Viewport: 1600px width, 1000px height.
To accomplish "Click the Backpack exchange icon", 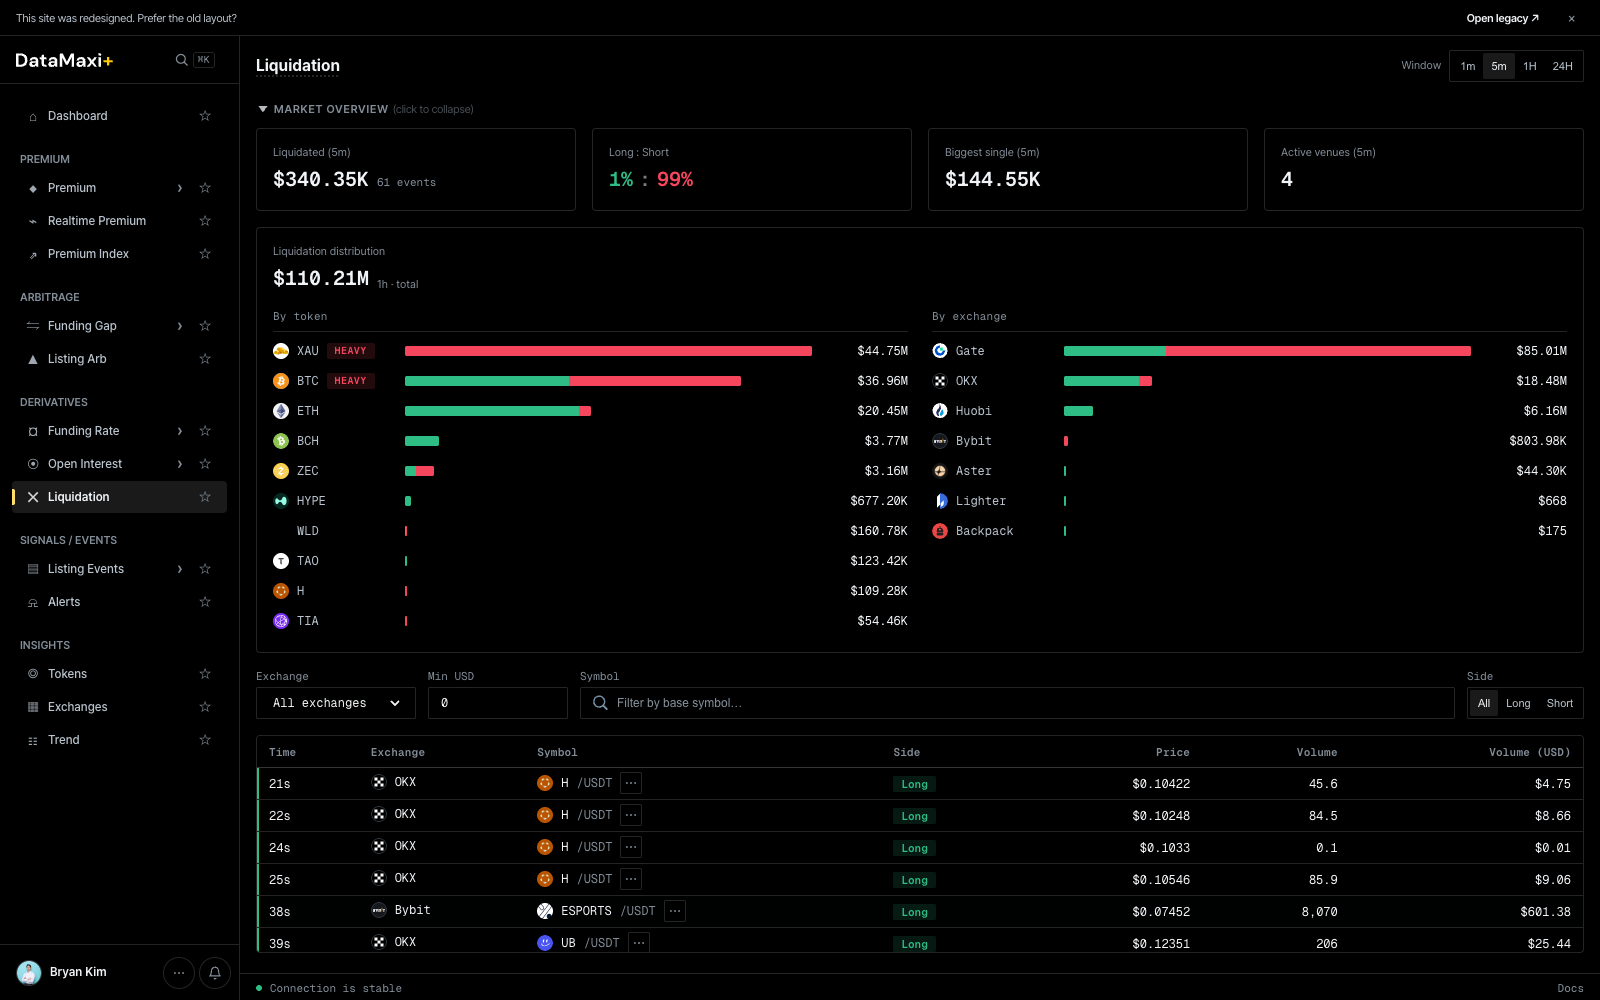I will tap(940, 531).
